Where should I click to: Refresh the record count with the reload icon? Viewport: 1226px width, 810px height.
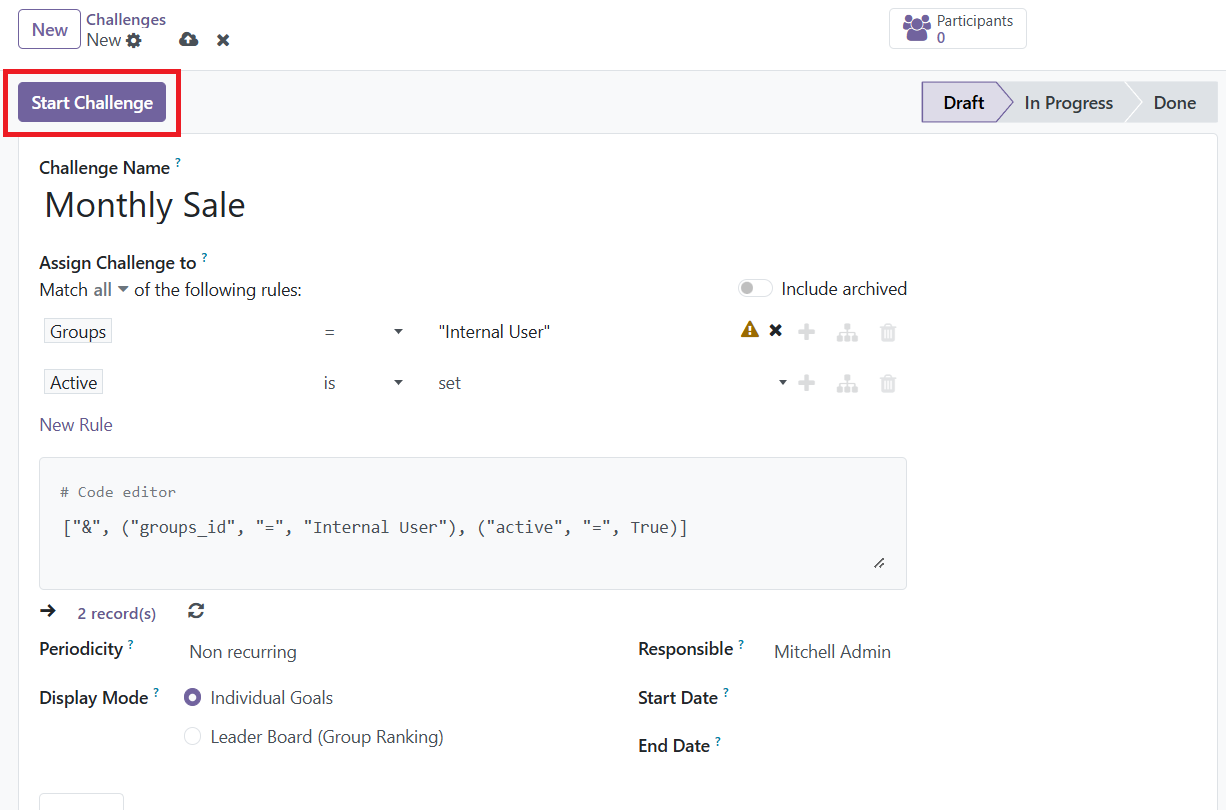(x=196, y=611)
